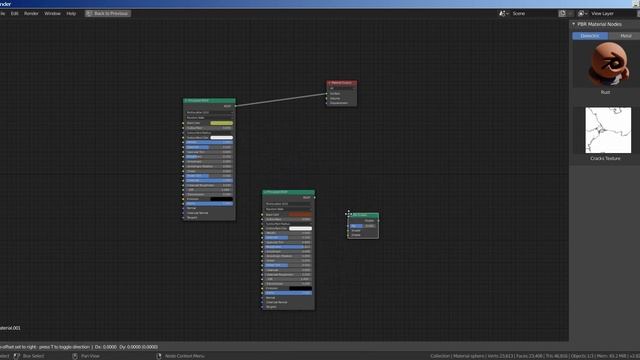Click the Mix Shader output socket

coord(379,221)
